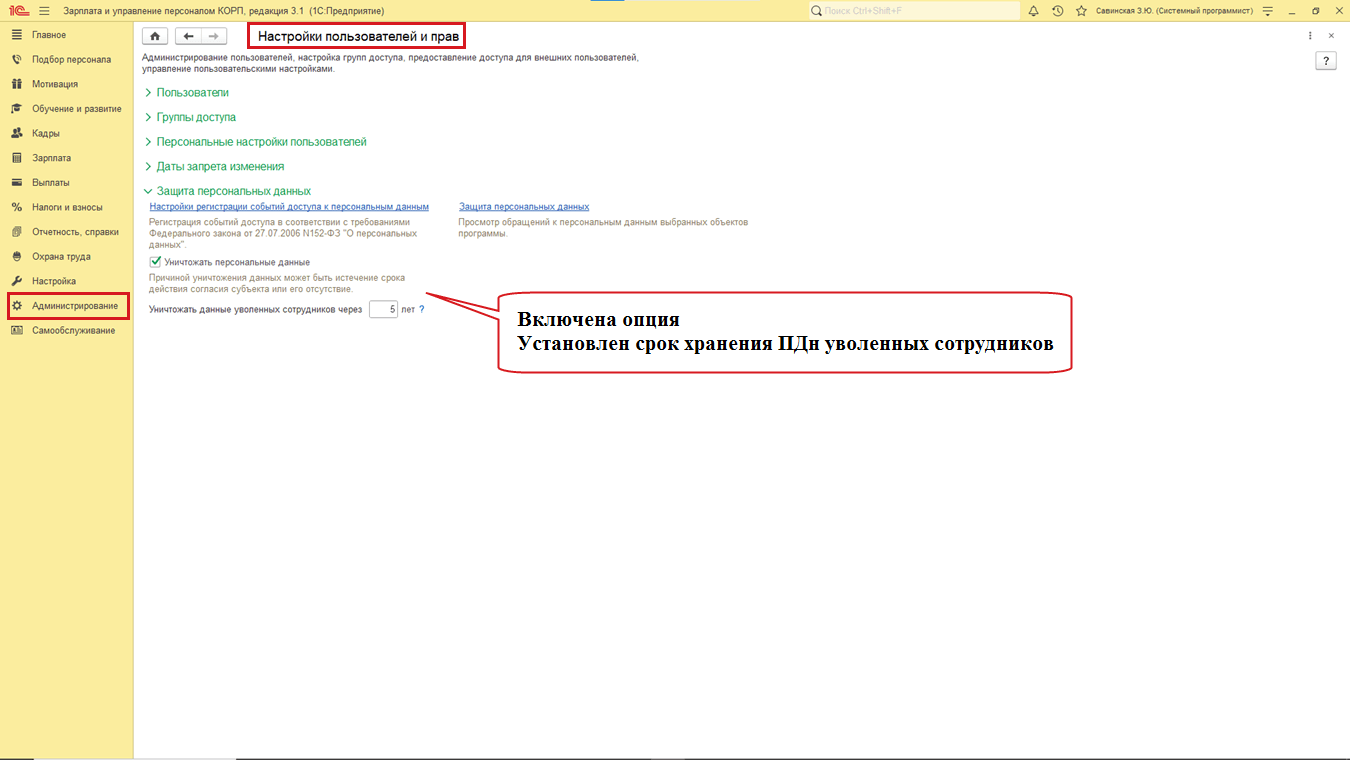The width and height of the screenshot is (1350, 760).
Task: Click the years retention input field
Action: (382, 310)
